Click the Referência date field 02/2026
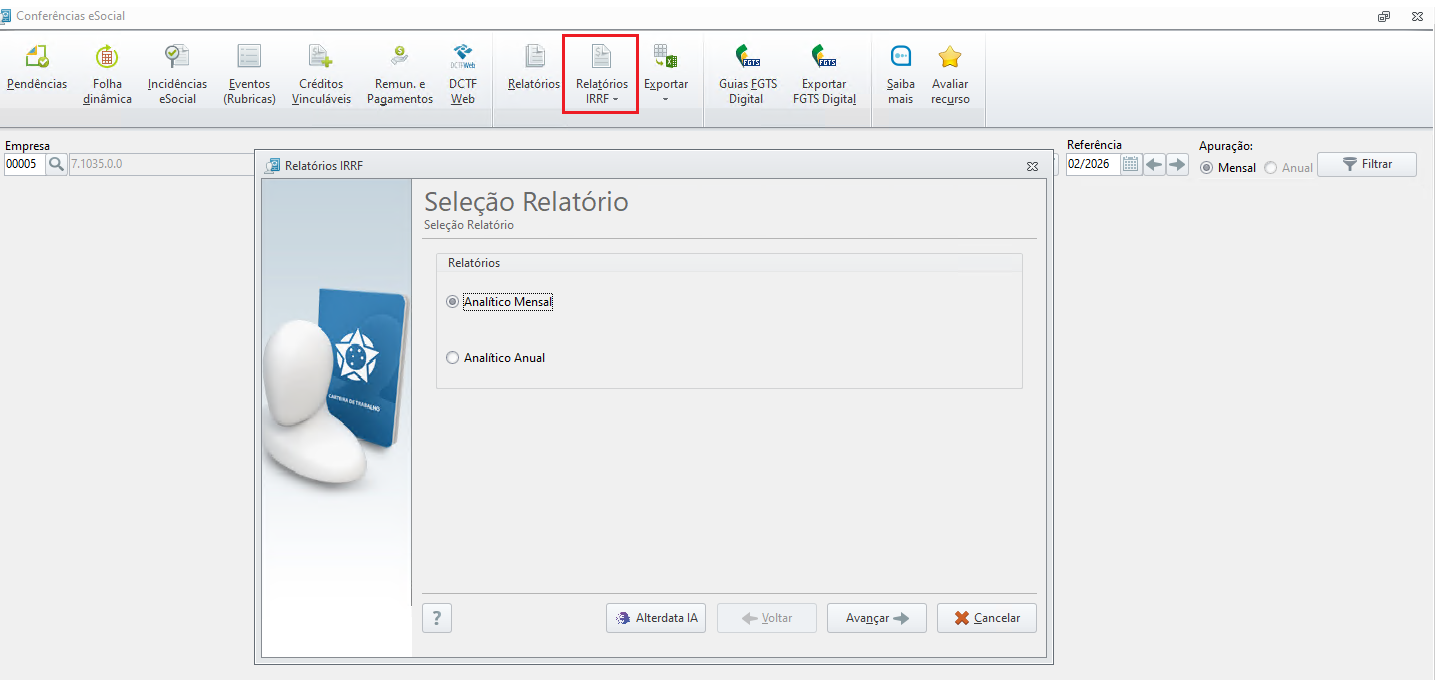Image resolution: width=1435 pixels, height=680 pixels. (1093, 165)
